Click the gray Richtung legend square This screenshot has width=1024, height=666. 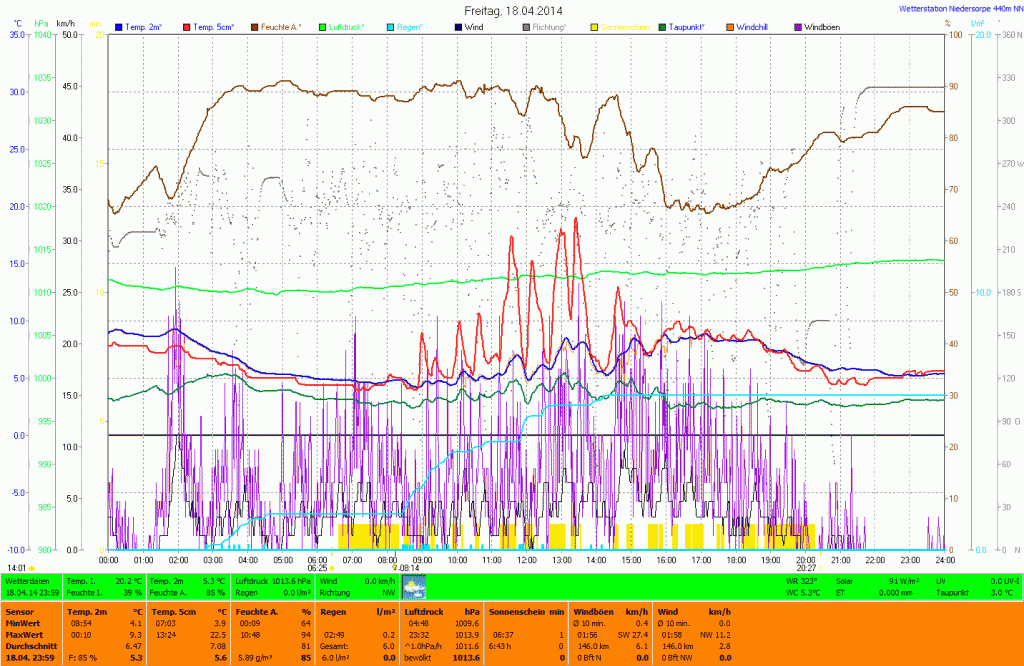[526, 26]
